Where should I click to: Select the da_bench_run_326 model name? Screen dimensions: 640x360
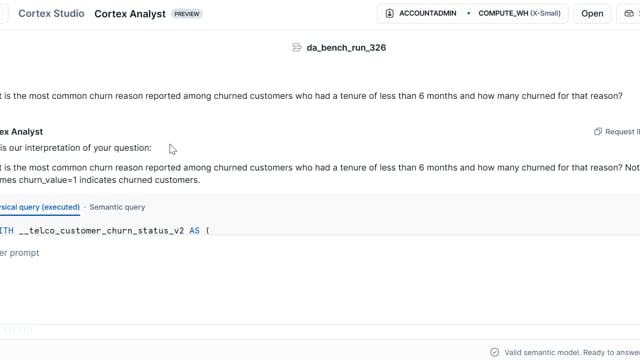(x=346, y=48)
